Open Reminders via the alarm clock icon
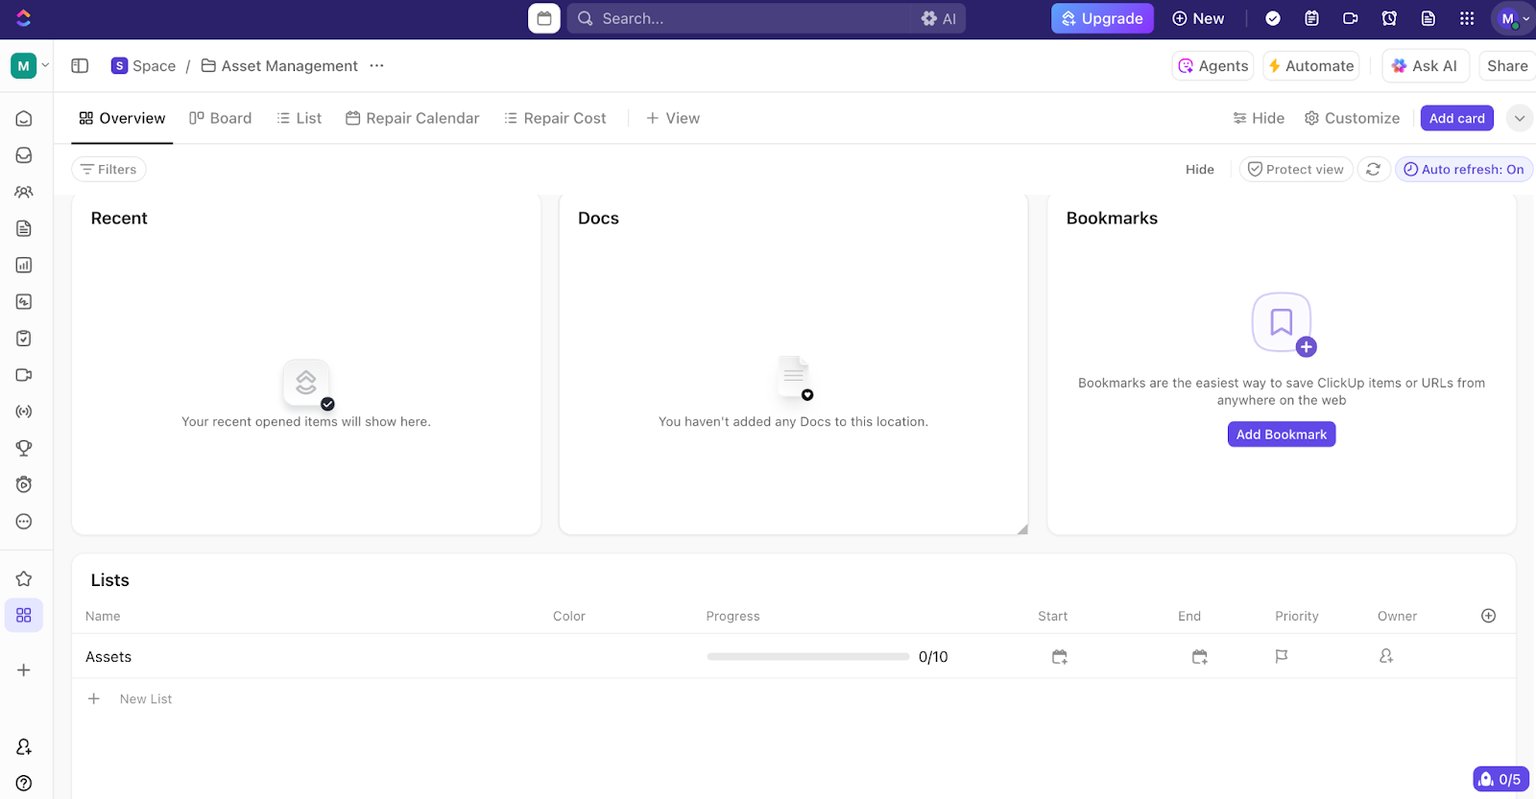 tap(1389, 18)
